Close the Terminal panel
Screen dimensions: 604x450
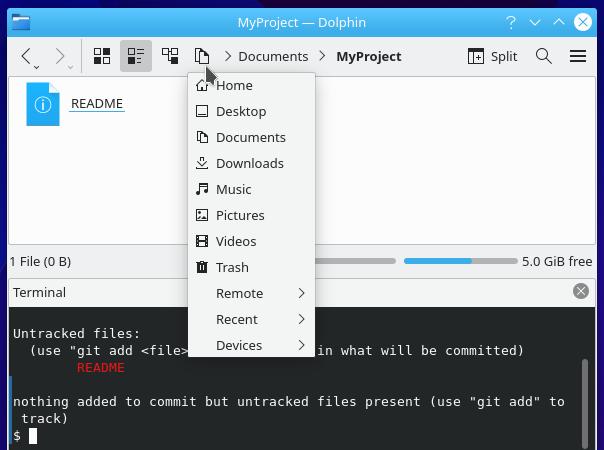pos(581,291)
